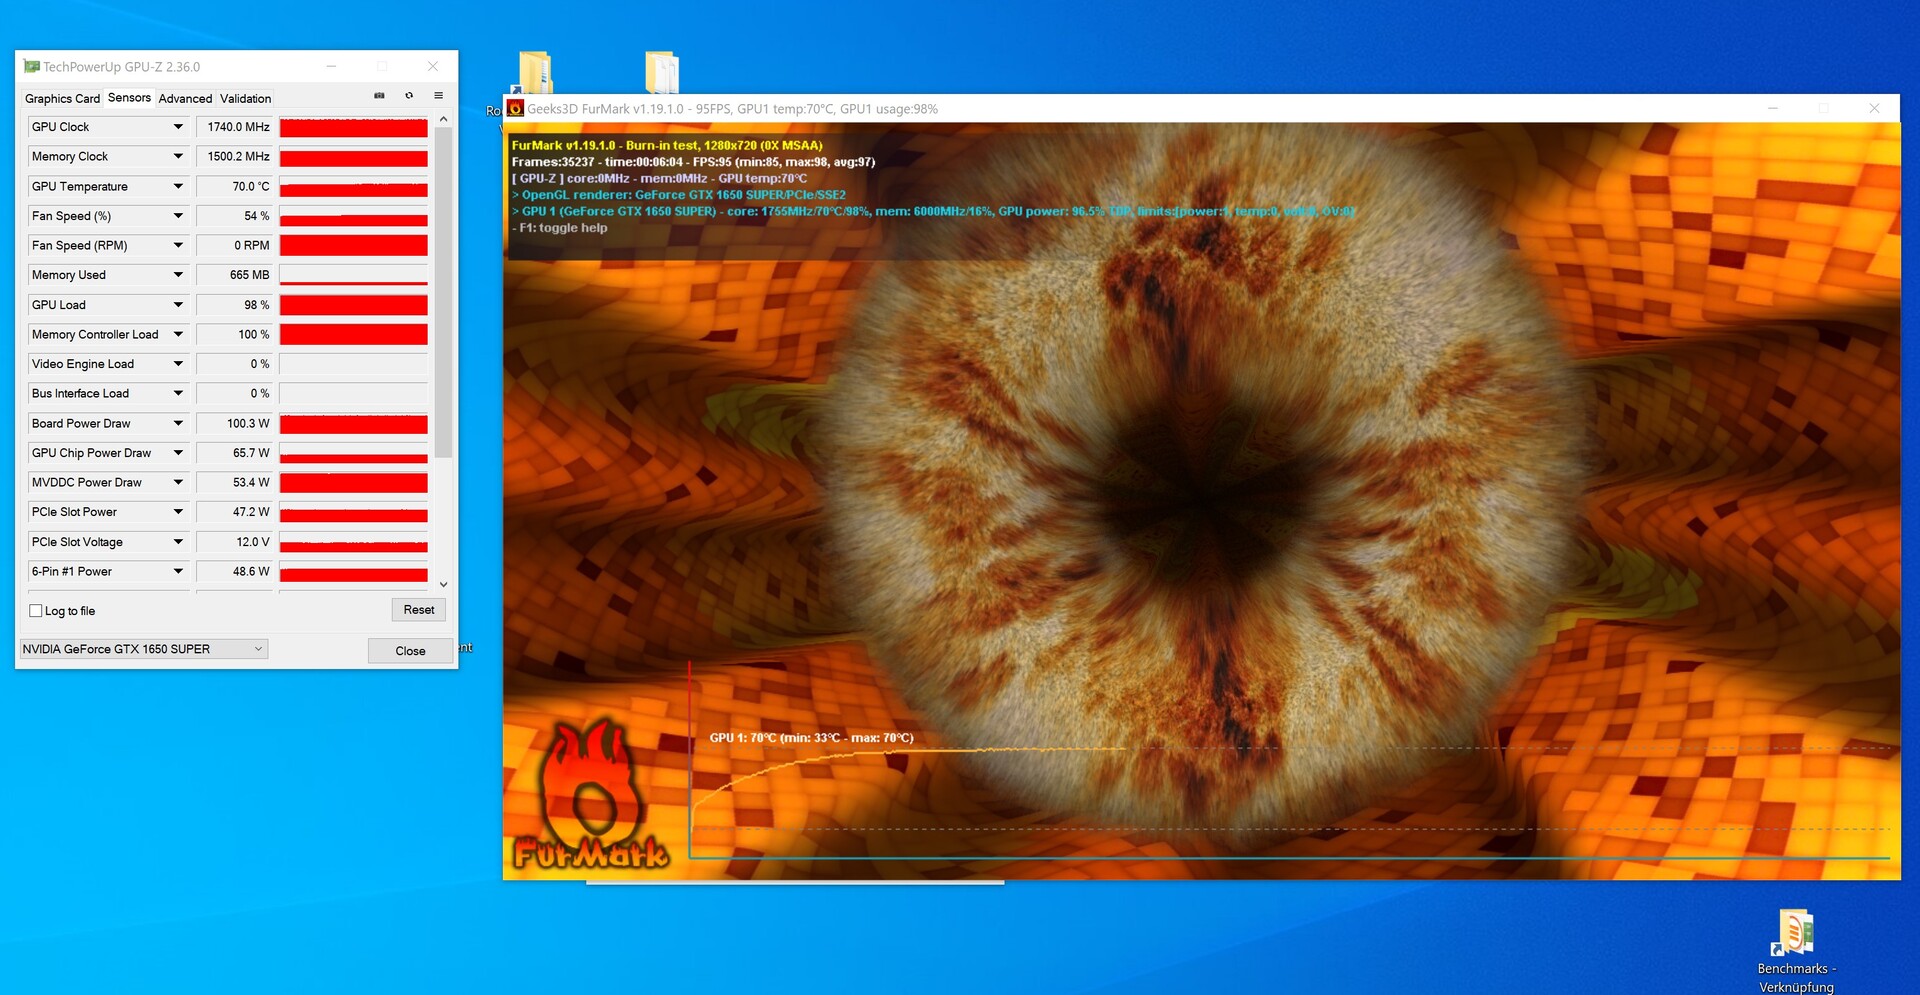Open the GPU Temperature sensor dropdown

pos(178,186)
